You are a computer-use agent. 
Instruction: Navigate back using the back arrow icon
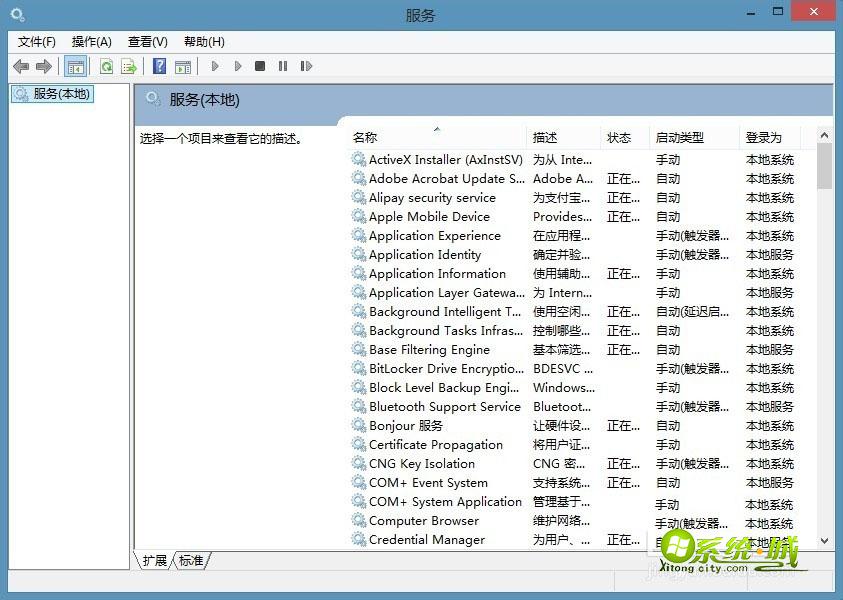(21, 66)
